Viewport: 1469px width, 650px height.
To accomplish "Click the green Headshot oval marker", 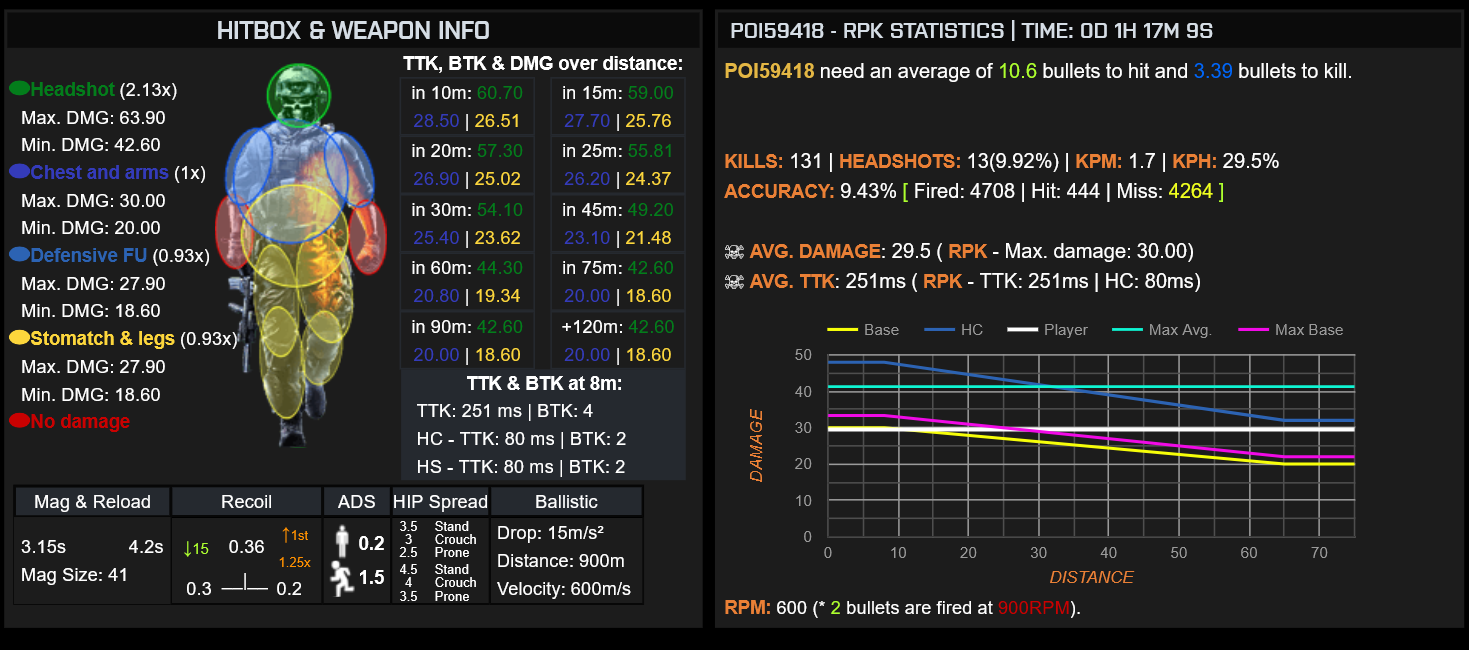I will coord(19,89).
